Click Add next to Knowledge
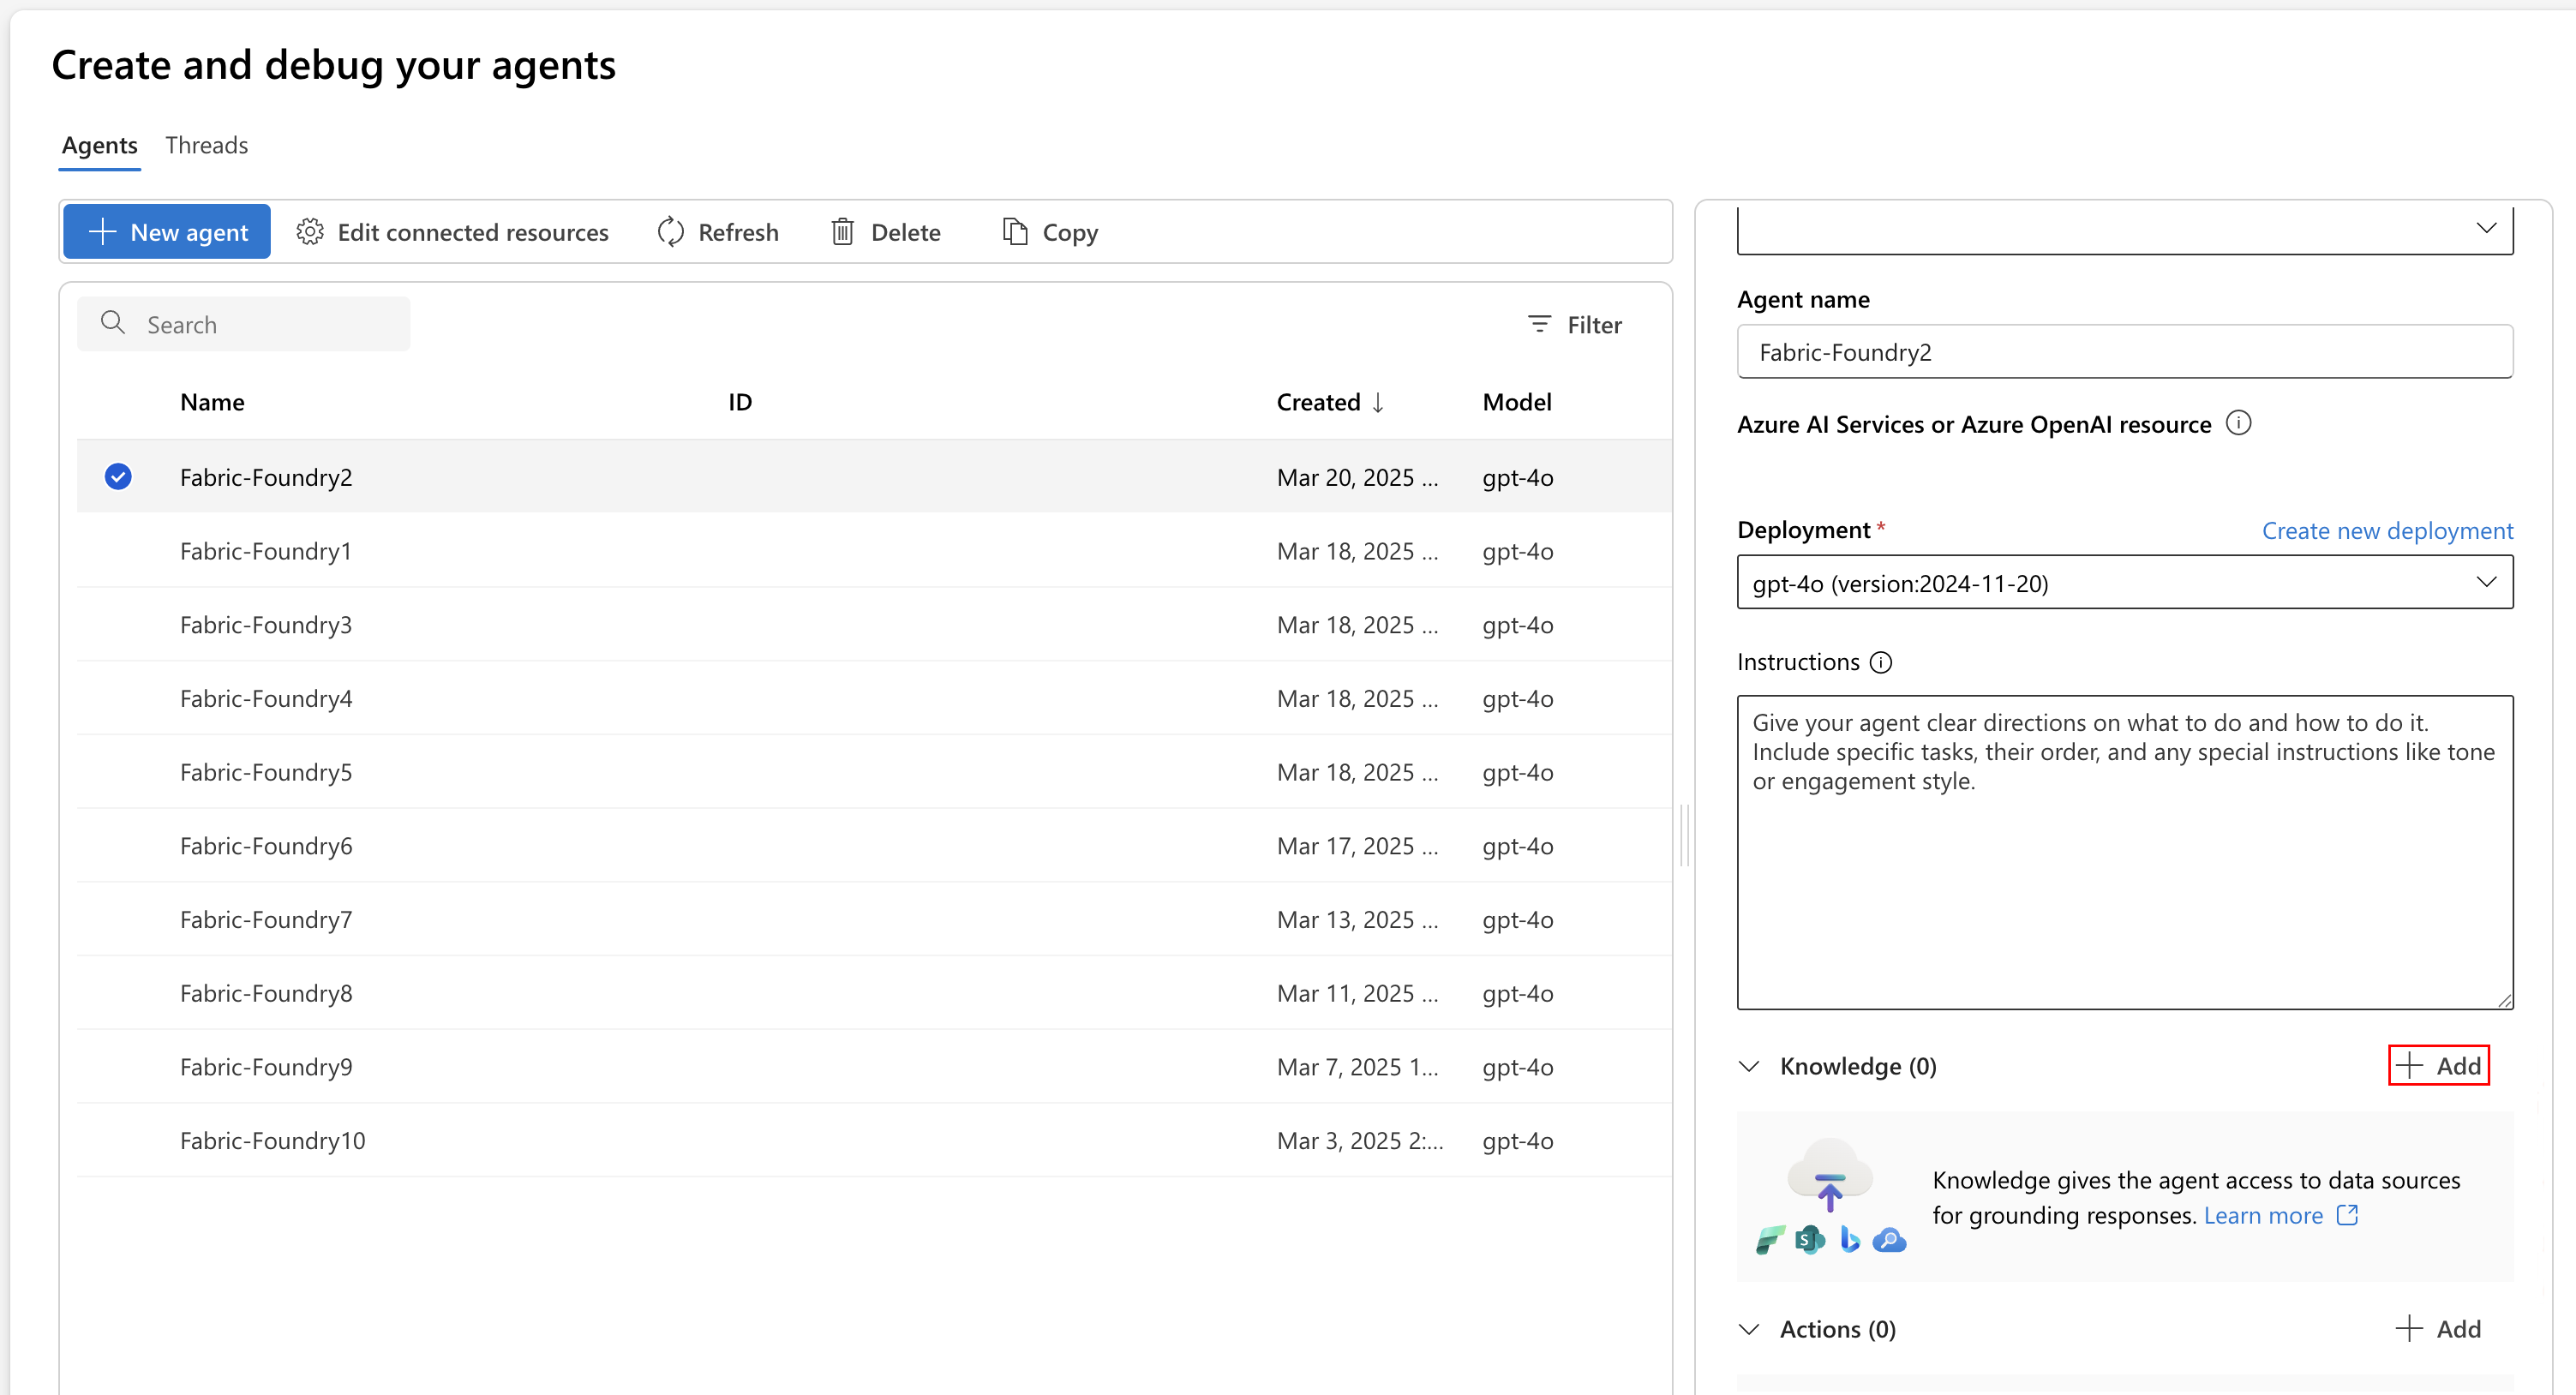The image size is (2576, 1395). click(x=2438, y=1065)
